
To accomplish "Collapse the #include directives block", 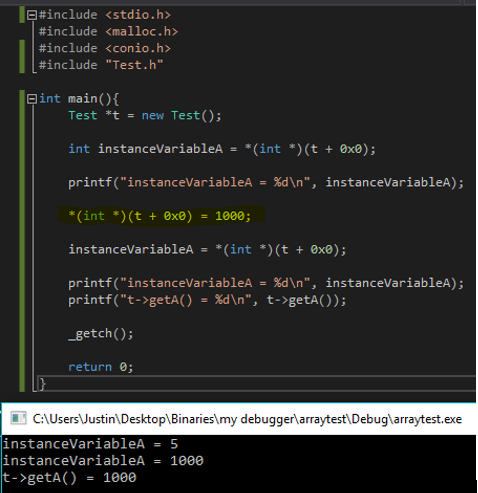I will pyautogui.click(x=32, y=15).
